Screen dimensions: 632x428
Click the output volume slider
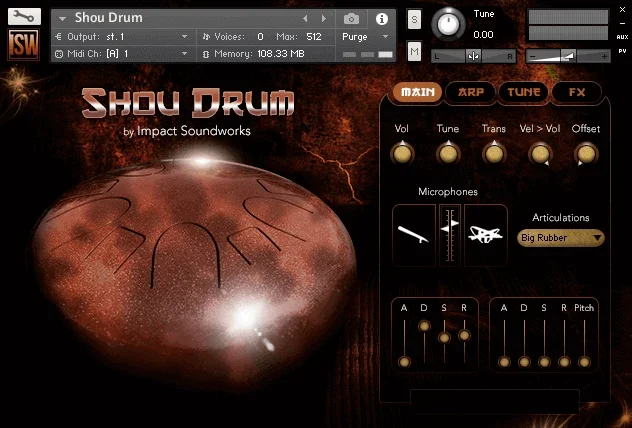(x=568, y=56)
